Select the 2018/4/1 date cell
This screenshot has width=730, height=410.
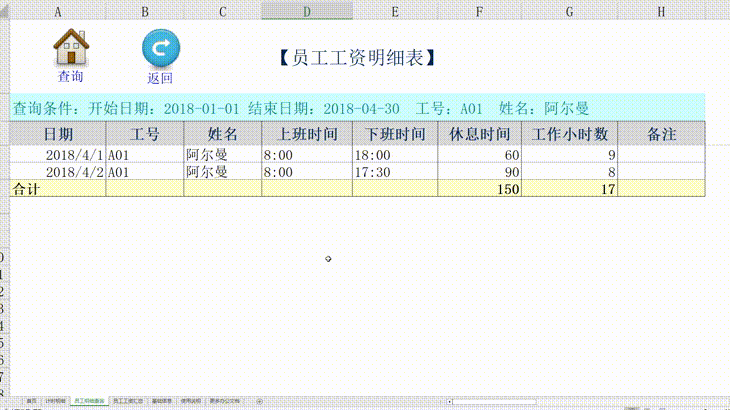click(58, 155)
